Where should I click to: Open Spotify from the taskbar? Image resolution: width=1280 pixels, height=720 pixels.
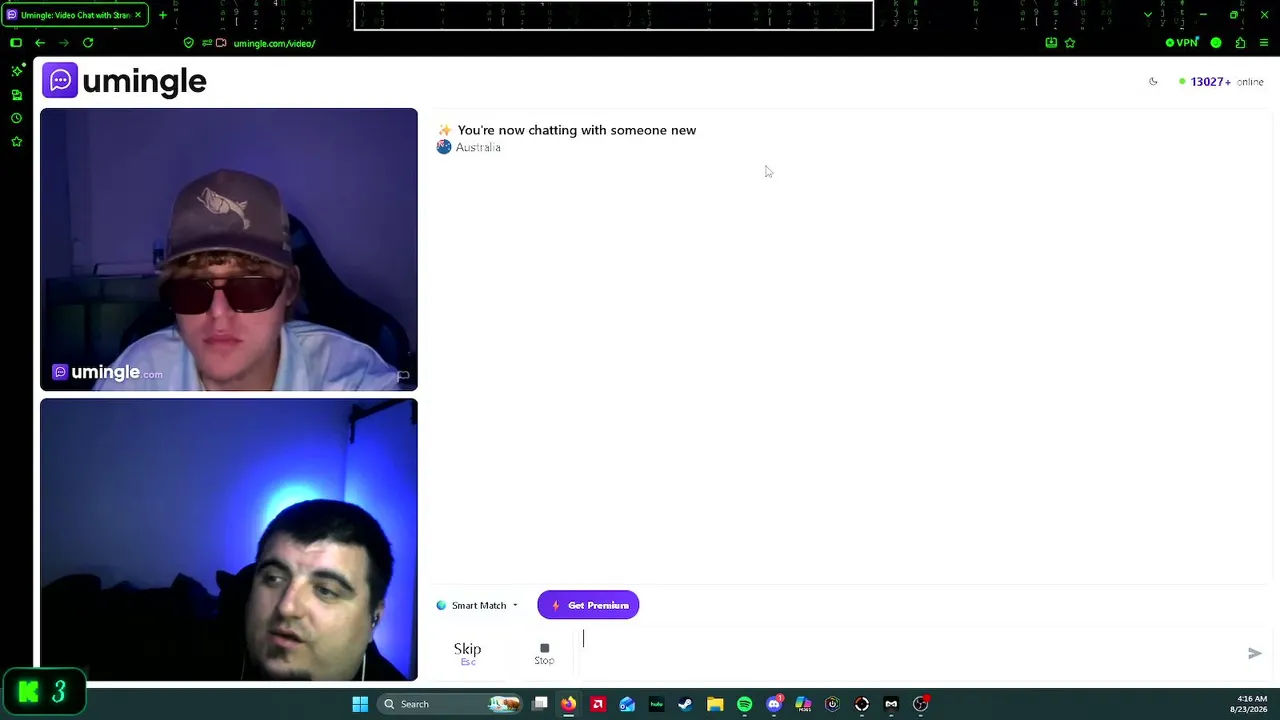pos(744,704)
